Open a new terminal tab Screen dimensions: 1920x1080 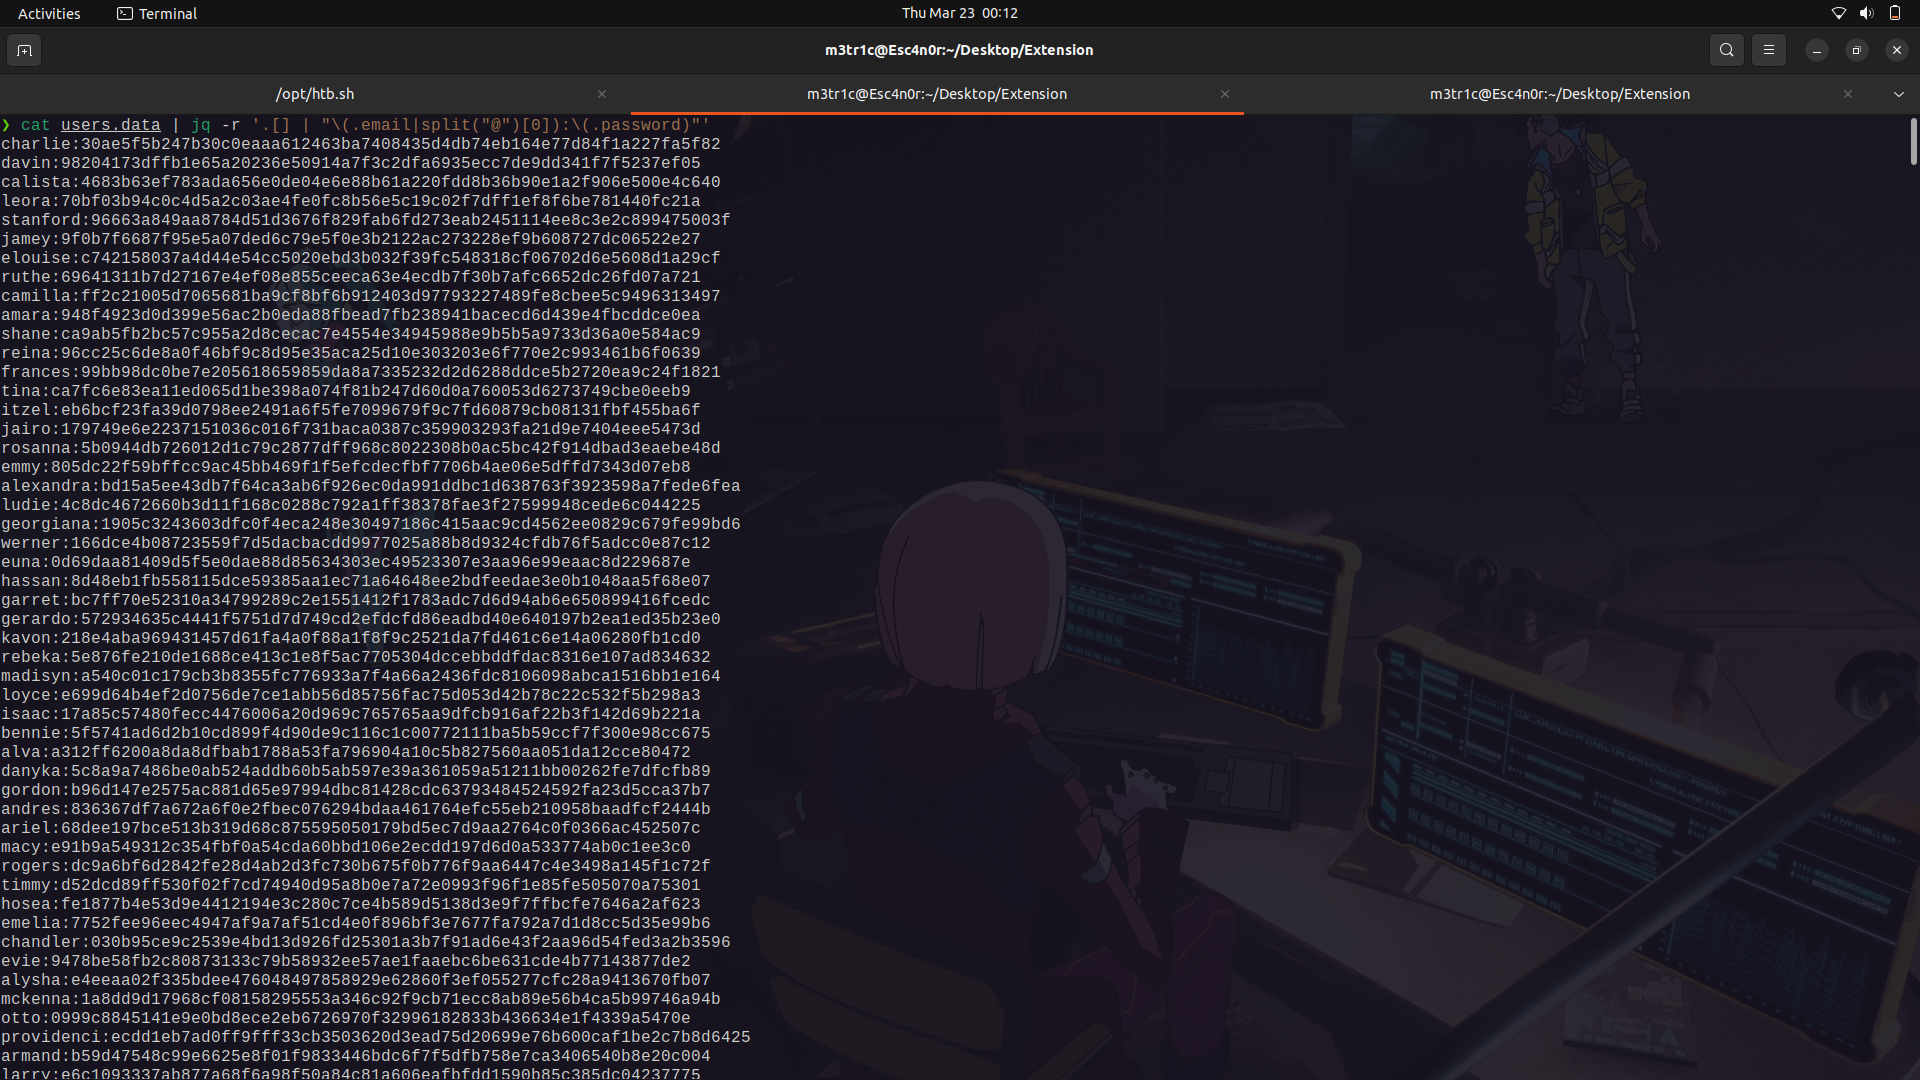click(x=24, y=50)
